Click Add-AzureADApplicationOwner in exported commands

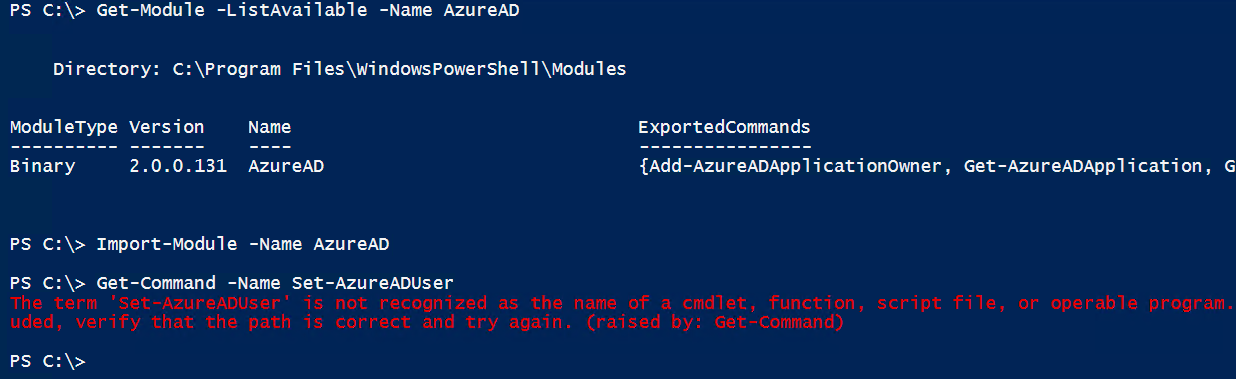pos(796,166)
